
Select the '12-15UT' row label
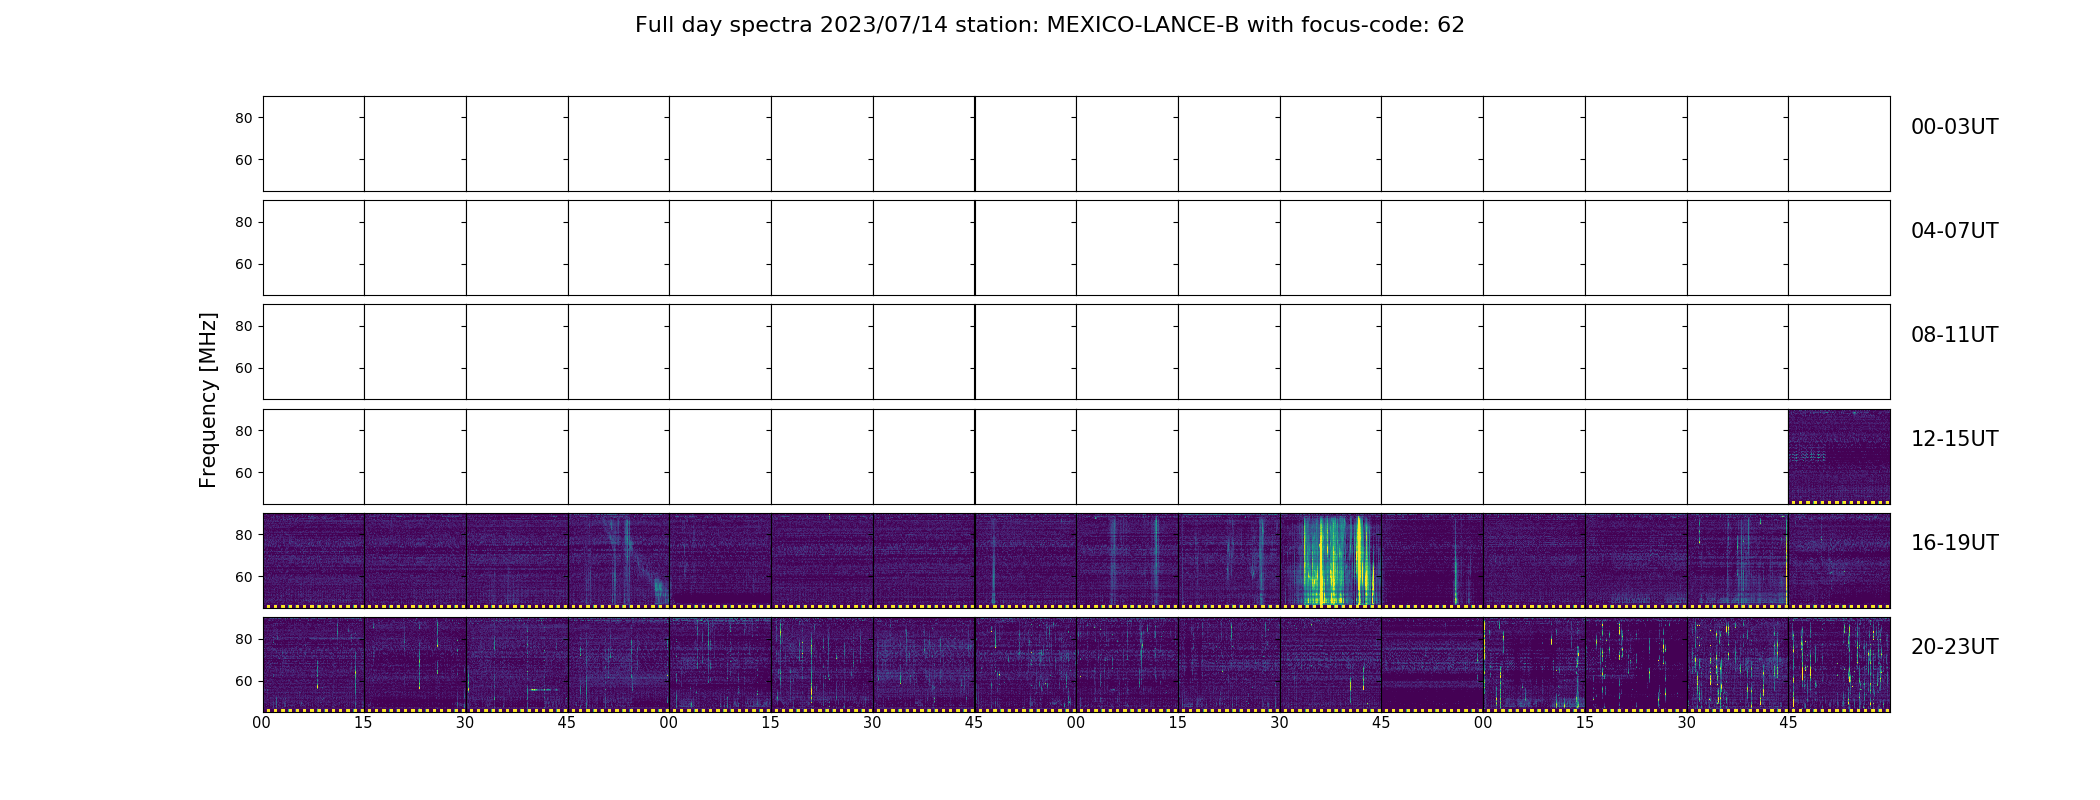(x=1954, y=439)
